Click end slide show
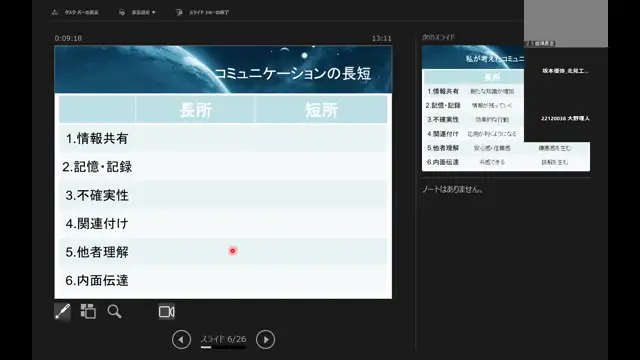Screen dimensions: 640x360 (202, 12)
